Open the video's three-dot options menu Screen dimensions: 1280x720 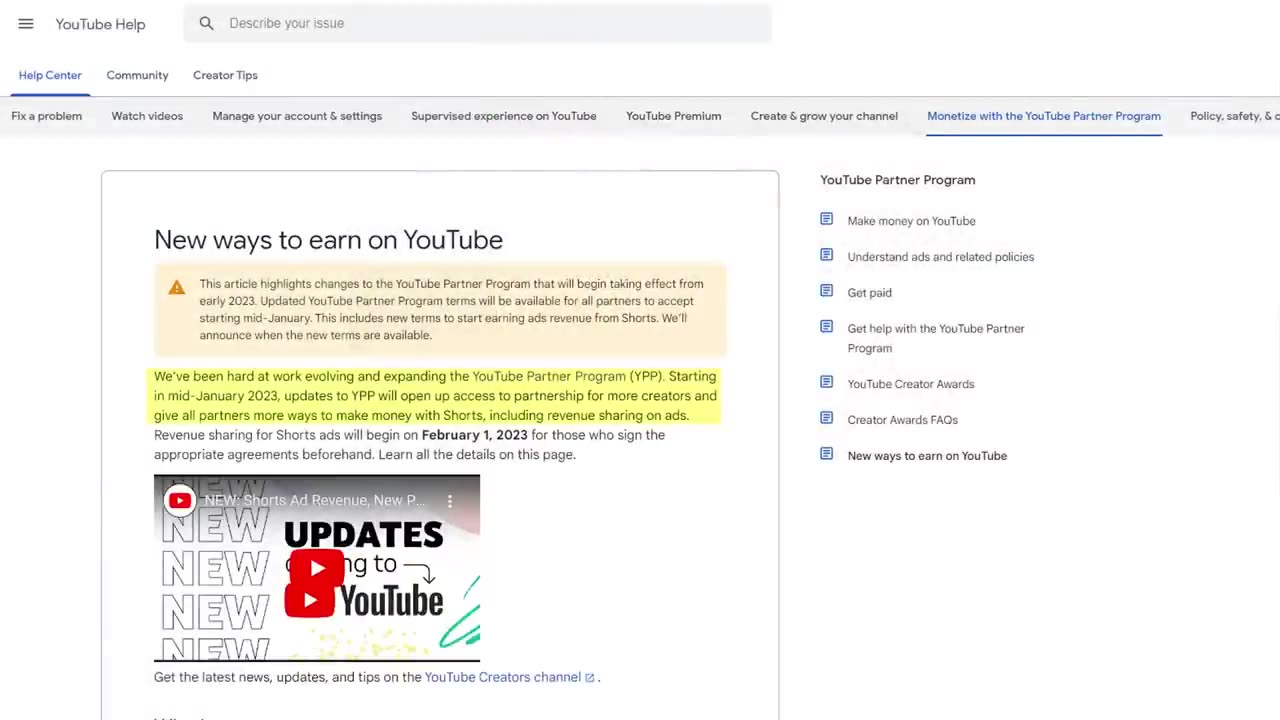450,501
